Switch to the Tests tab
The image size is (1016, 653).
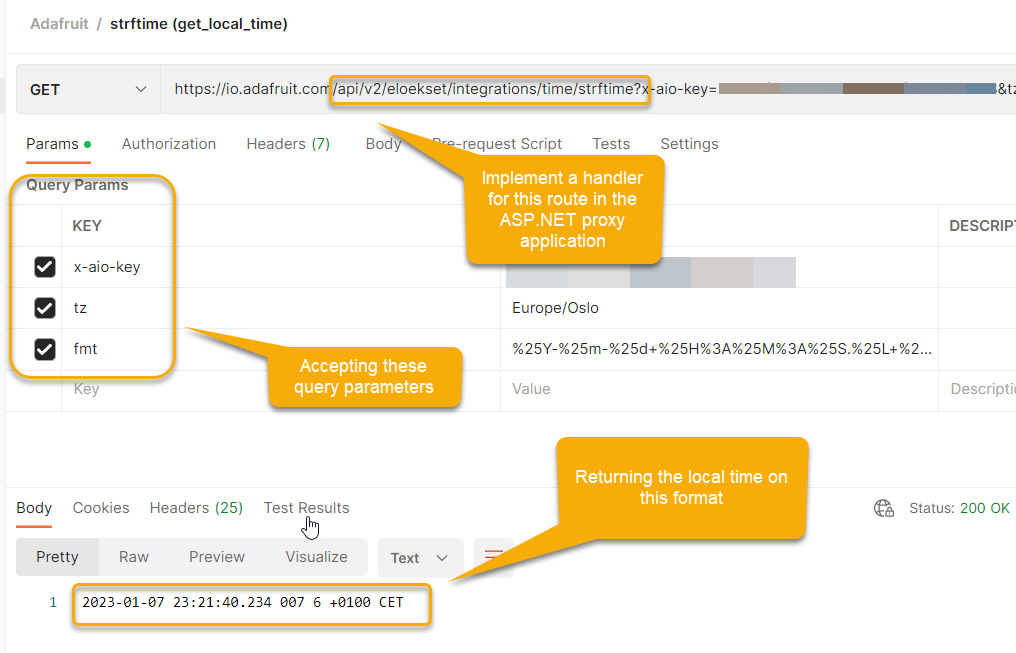[610, 144]
